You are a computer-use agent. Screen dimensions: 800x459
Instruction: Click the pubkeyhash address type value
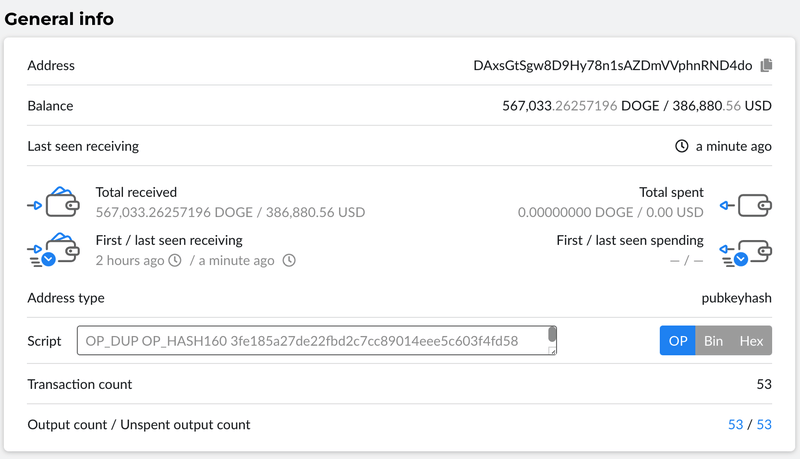pyautogui.click(x=737, y=298)
